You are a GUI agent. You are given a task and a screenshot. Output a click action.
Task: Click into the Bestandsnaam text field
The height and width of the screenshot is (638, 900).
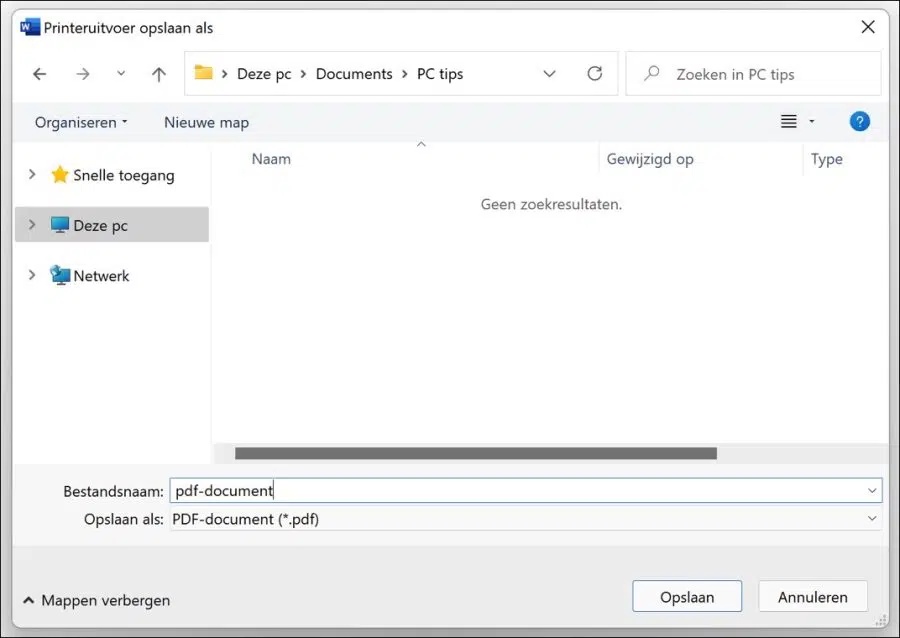pyautogui.click(x=526, y=491)
